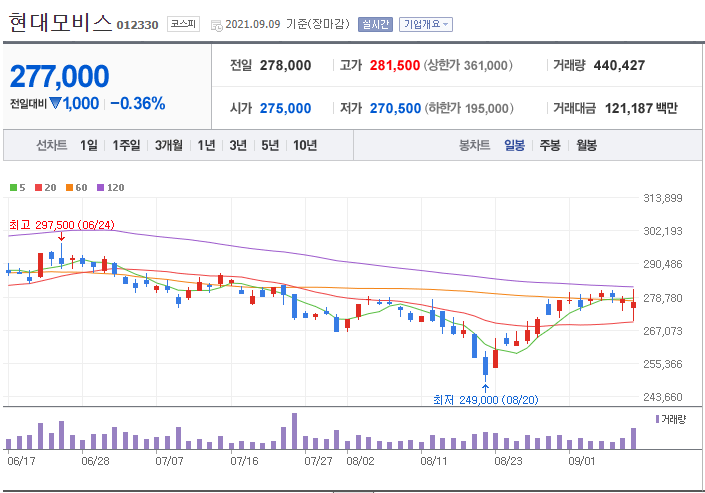Screen dimensions: 705x493
Task: Click the orange 60-day moving average swatch
Action: point(69,188)
